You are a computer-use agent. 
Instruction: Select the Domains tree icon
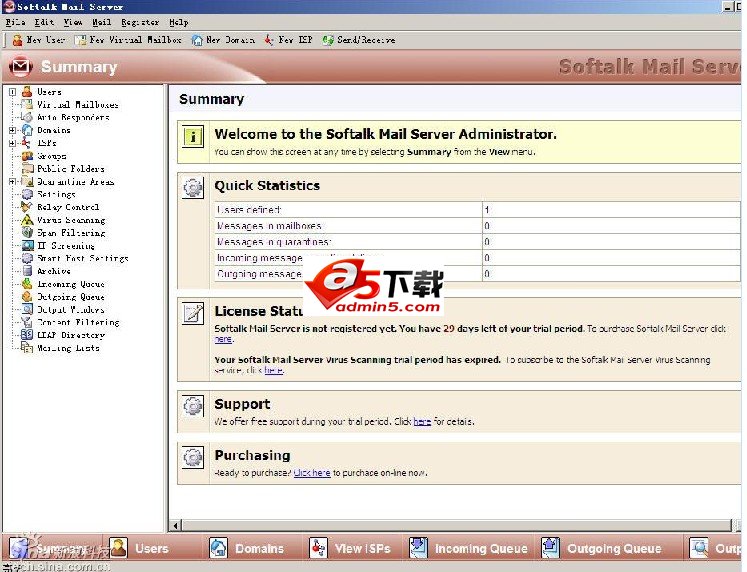27,130
